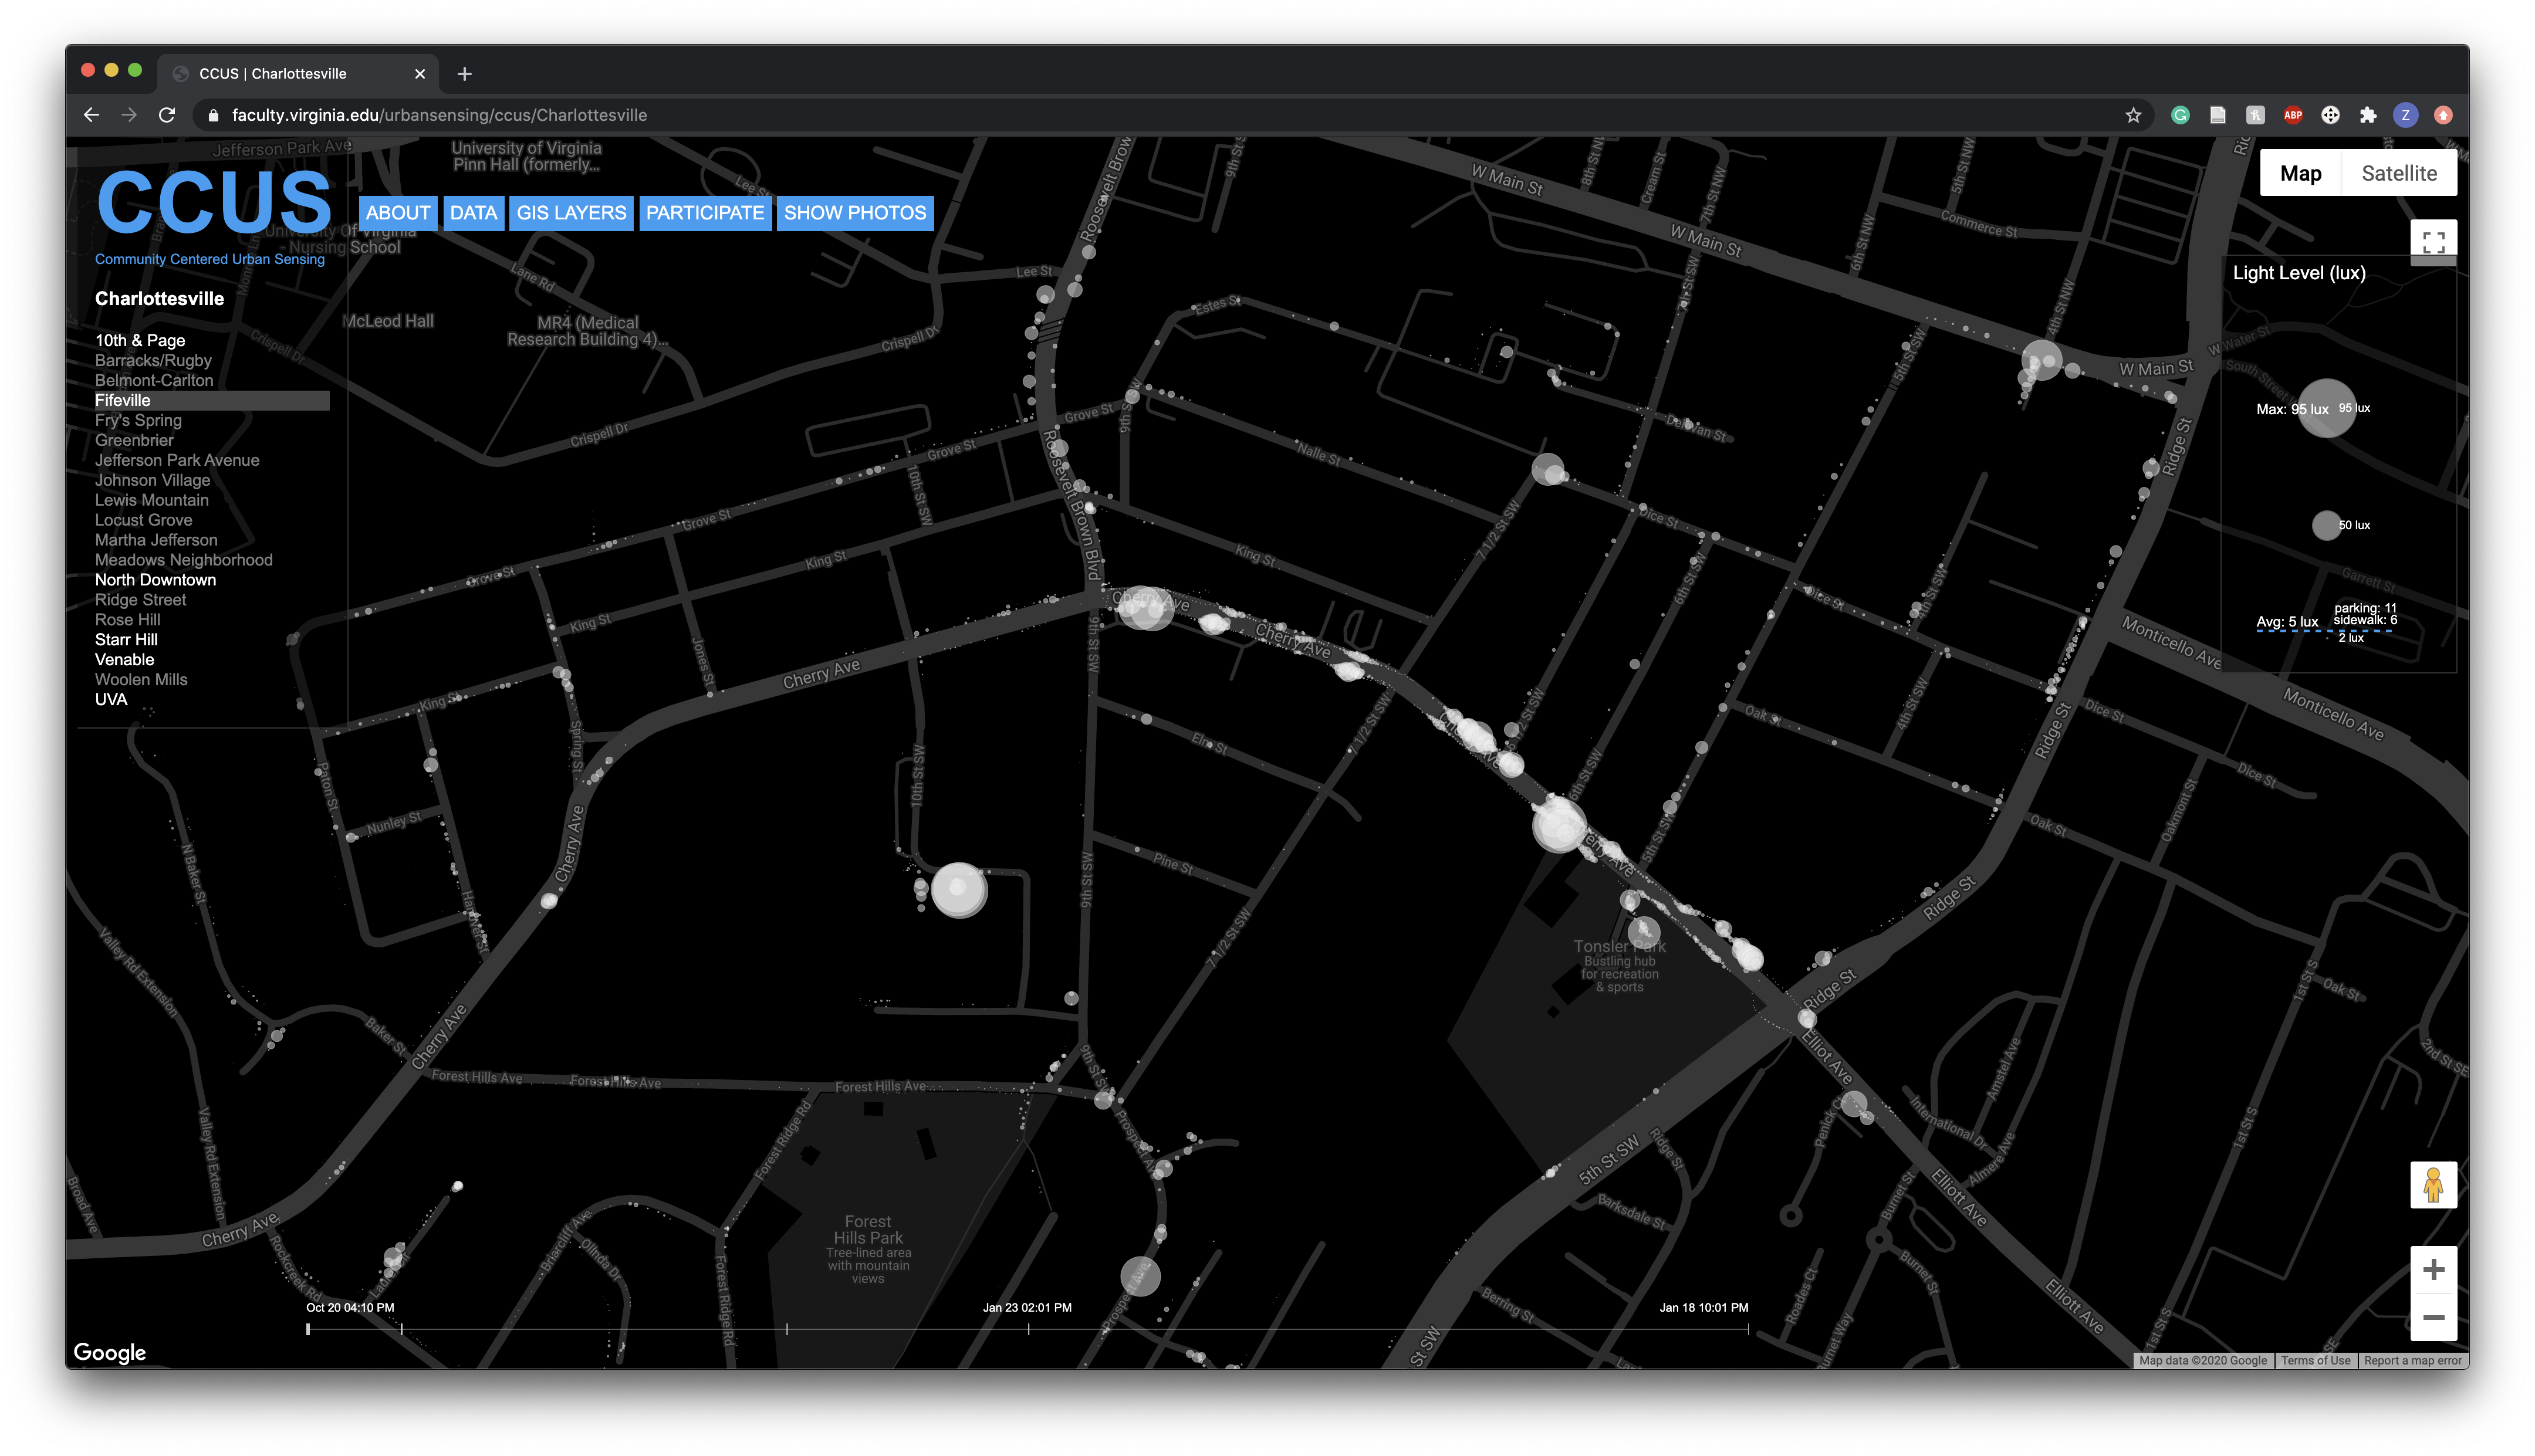Screen dimensions: 2535x1456
Task: Click the AdBlock Plus extension icon
Action: coord(2292,115)
